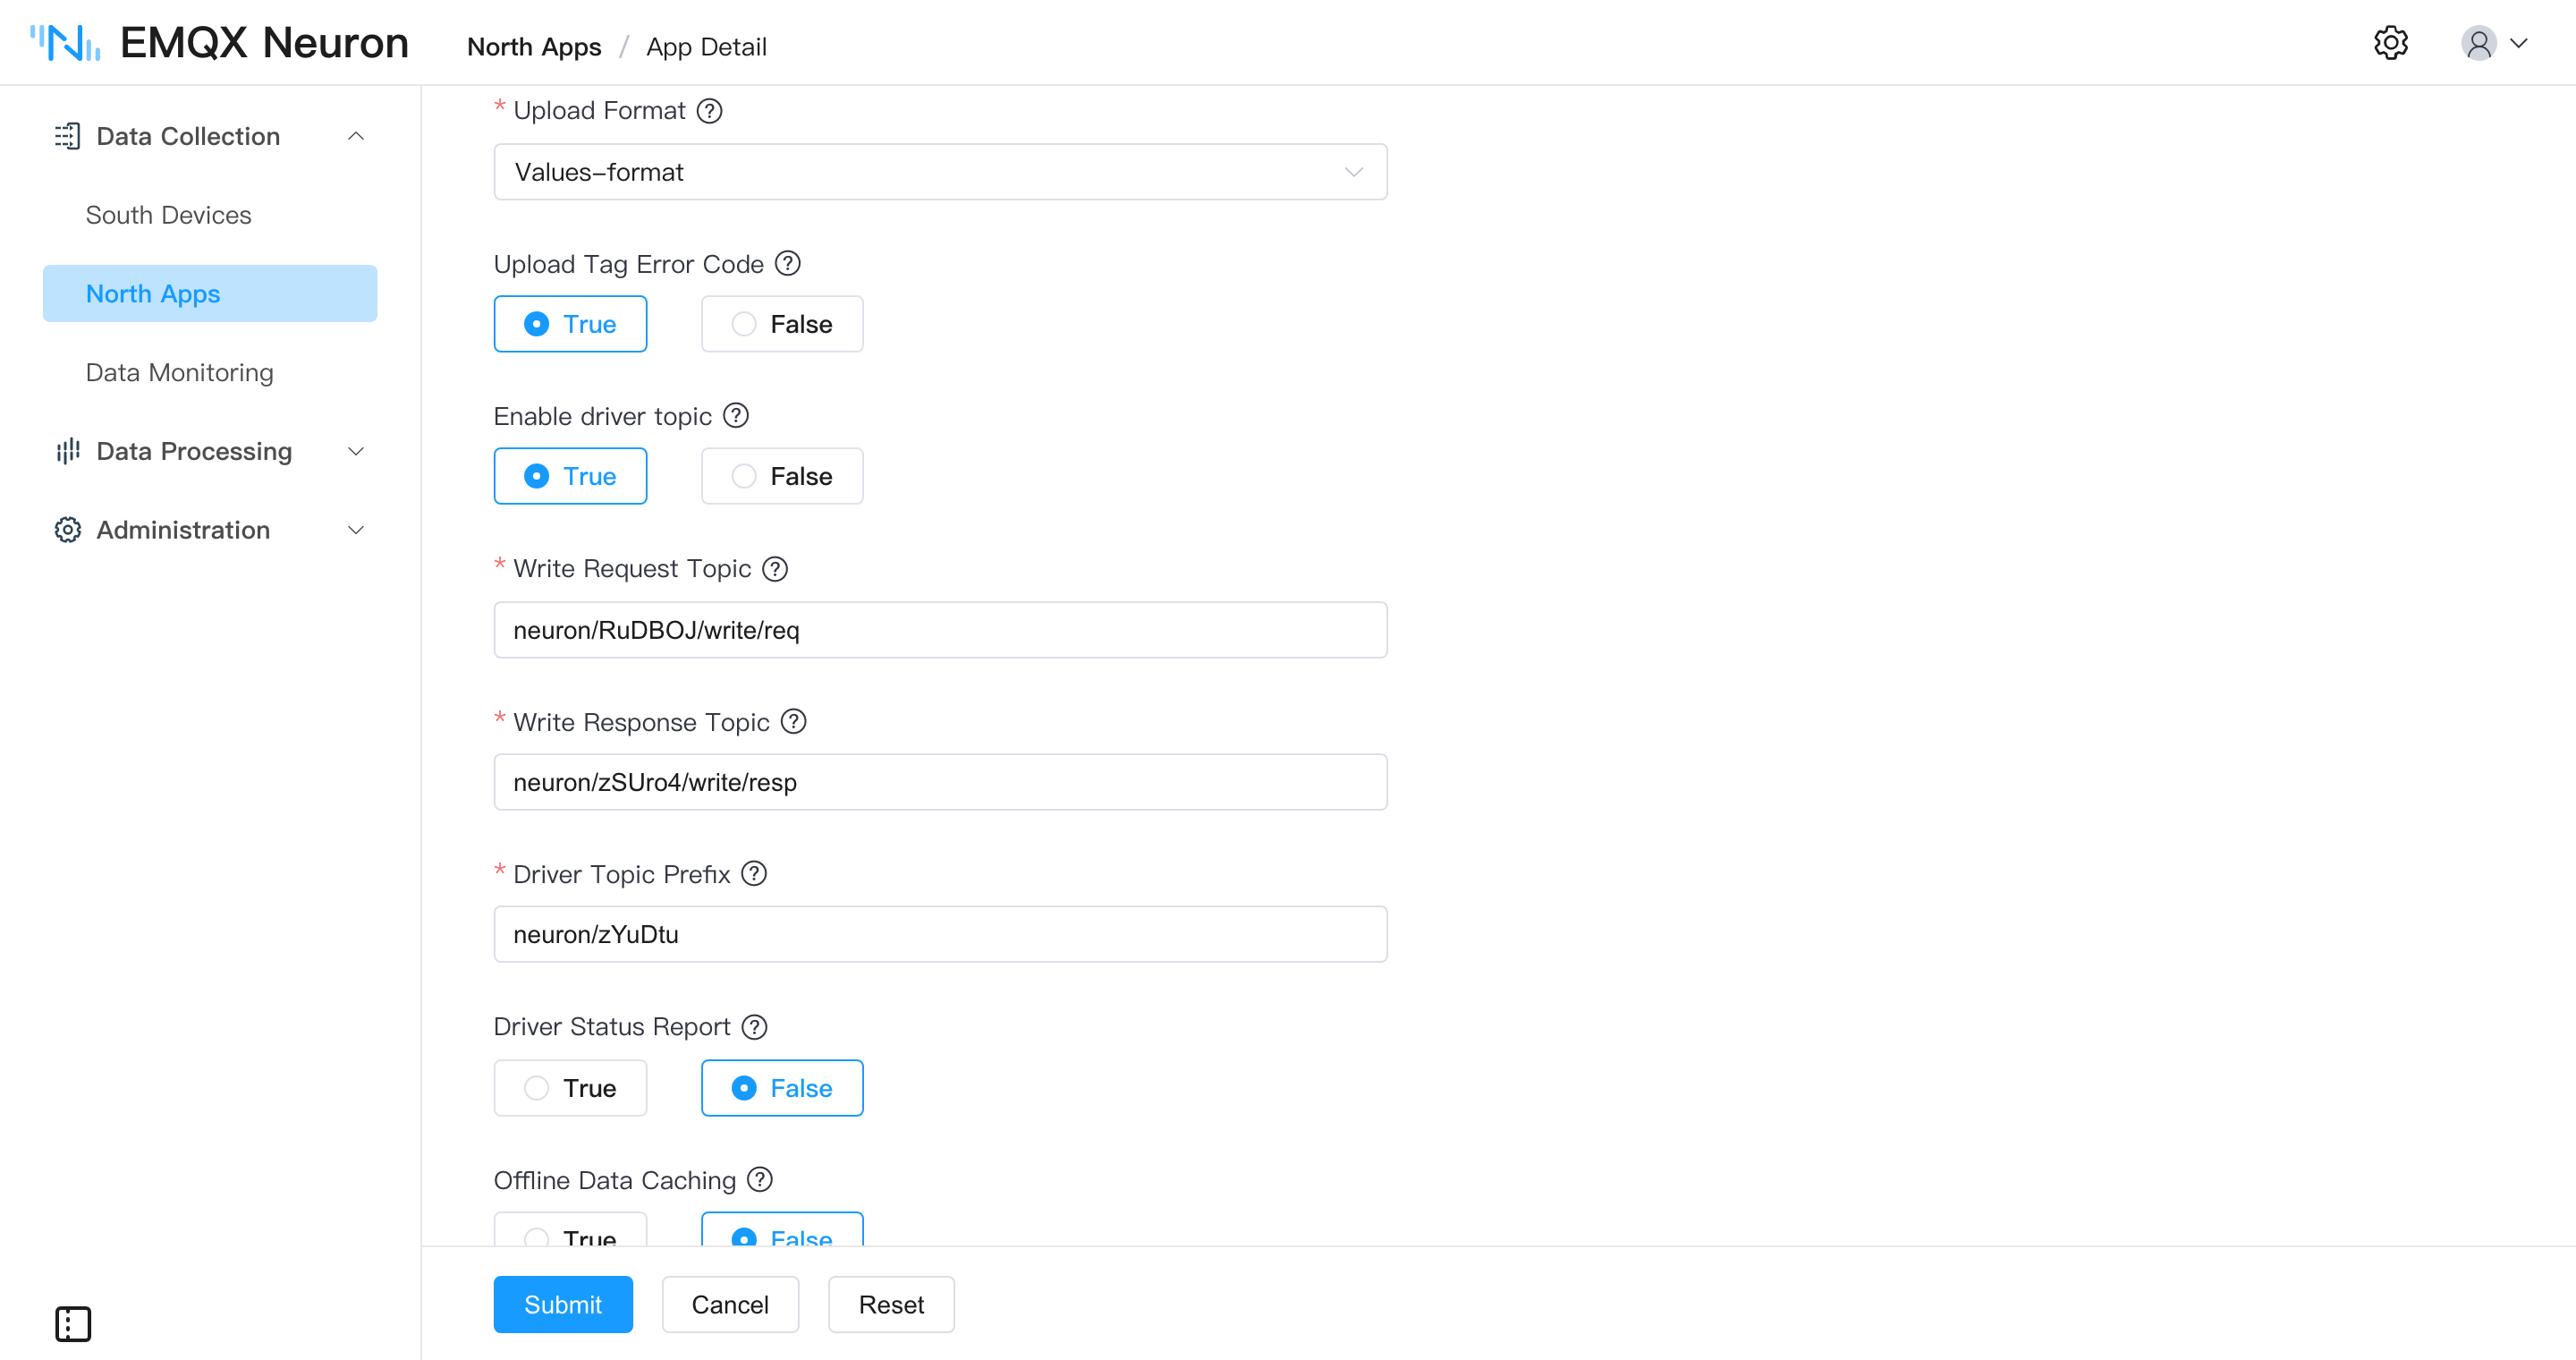The width and height of the screenshot is (2576, 1360).
Task: Open North Apps in the sidebar
Action: click(210, 293)
